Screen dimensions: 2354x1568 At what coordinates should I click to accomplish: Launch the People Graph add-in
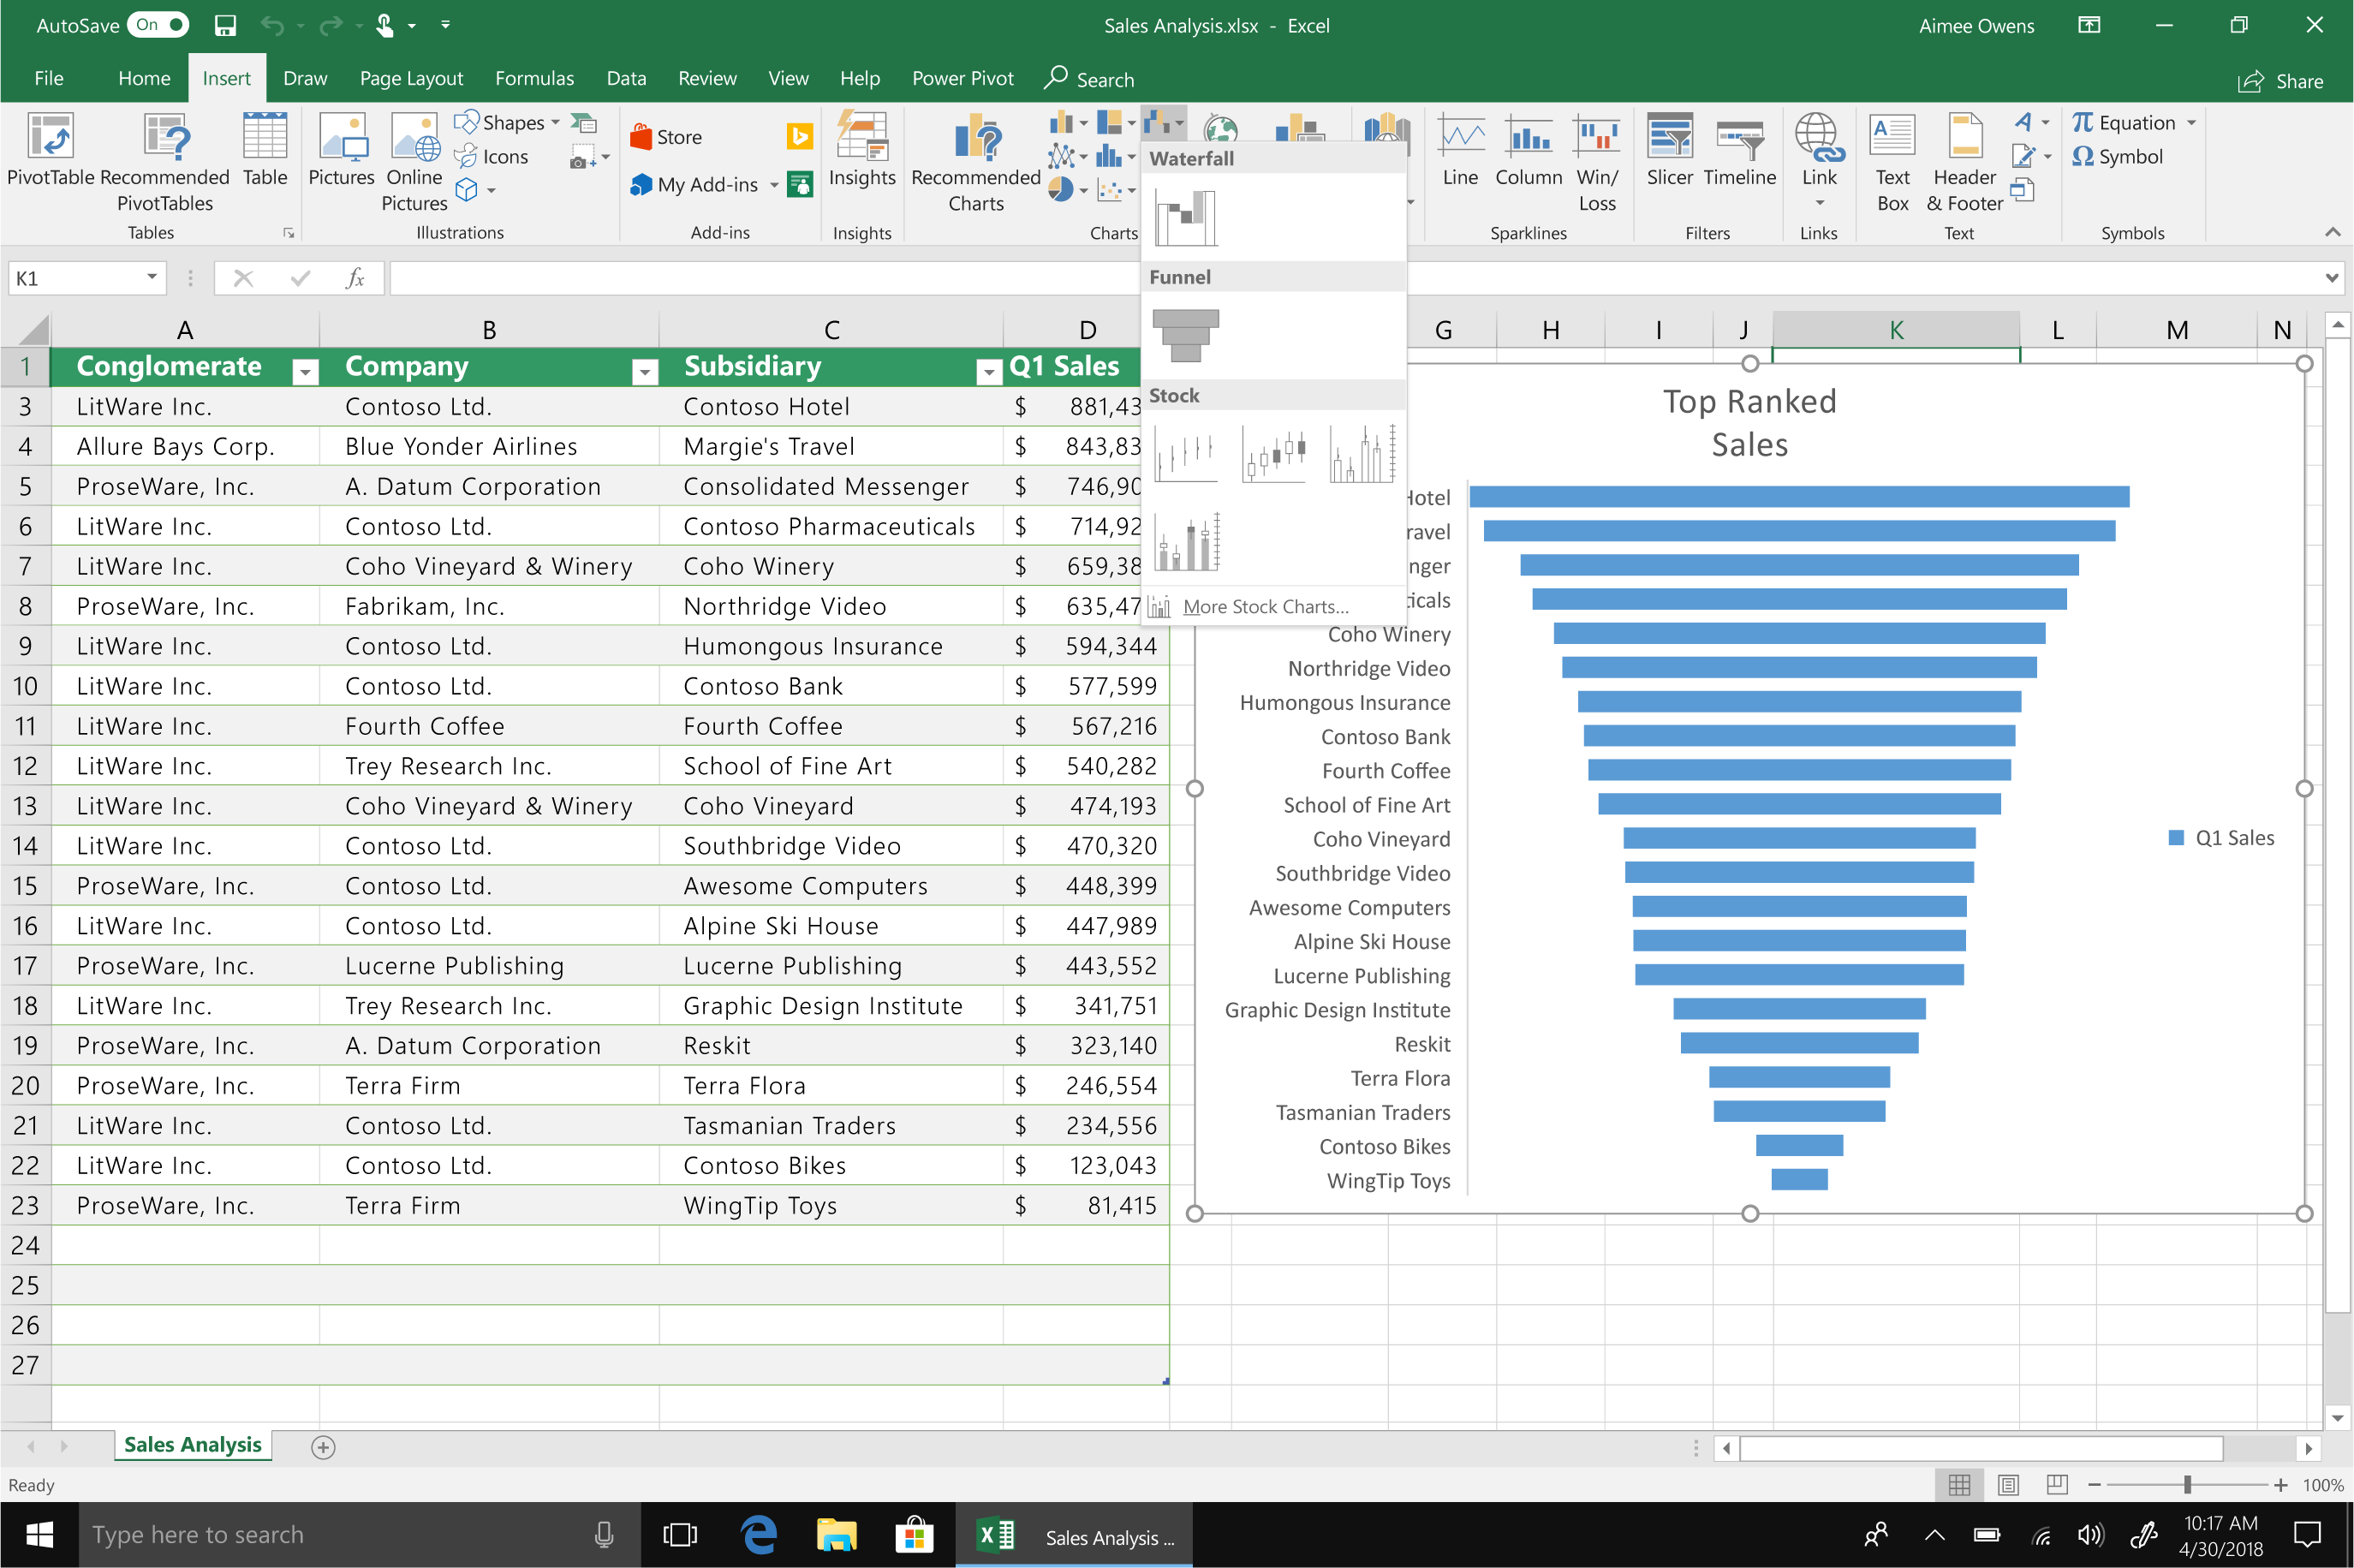point(800,184)
